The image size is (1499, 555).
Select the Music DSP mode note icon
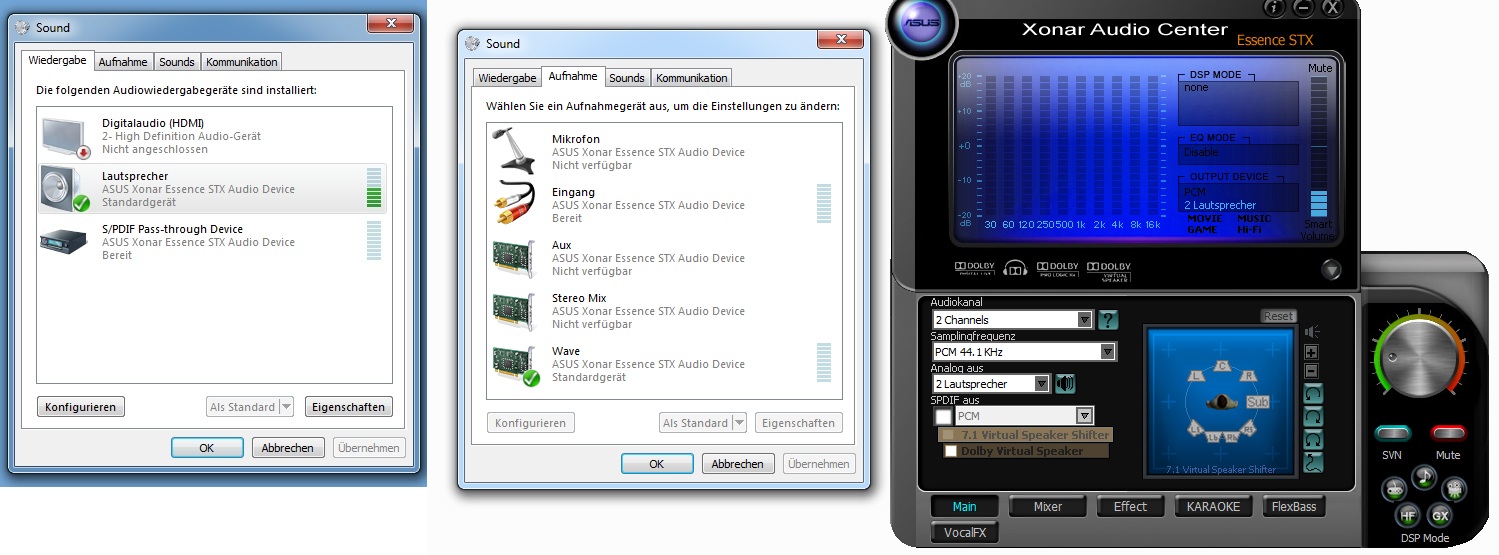[1424, 478]
